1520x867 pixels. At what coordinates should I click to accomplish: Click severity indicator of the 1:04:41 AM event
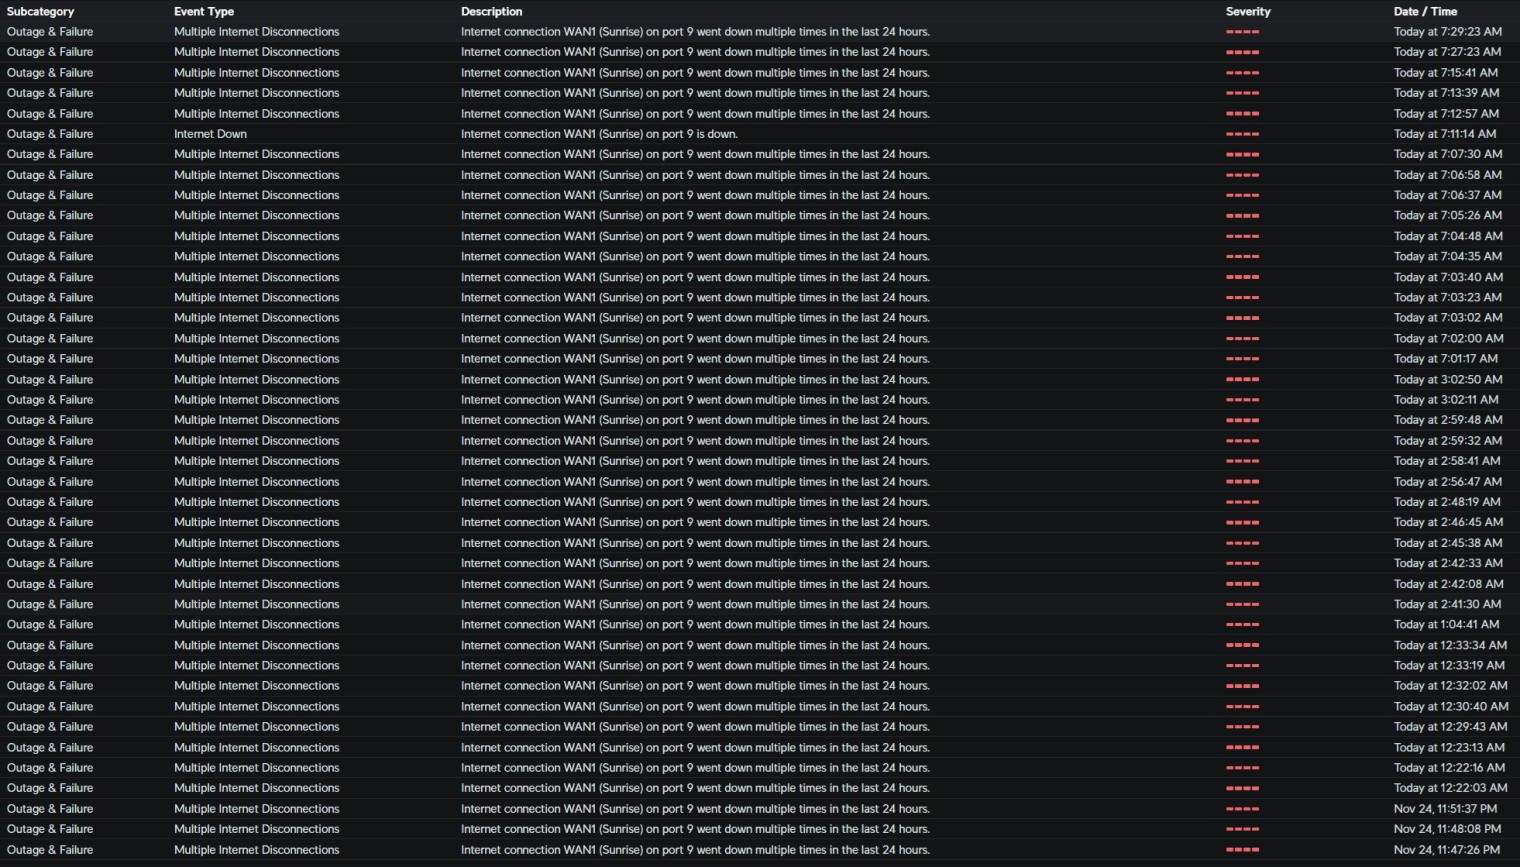[1242, 625]
